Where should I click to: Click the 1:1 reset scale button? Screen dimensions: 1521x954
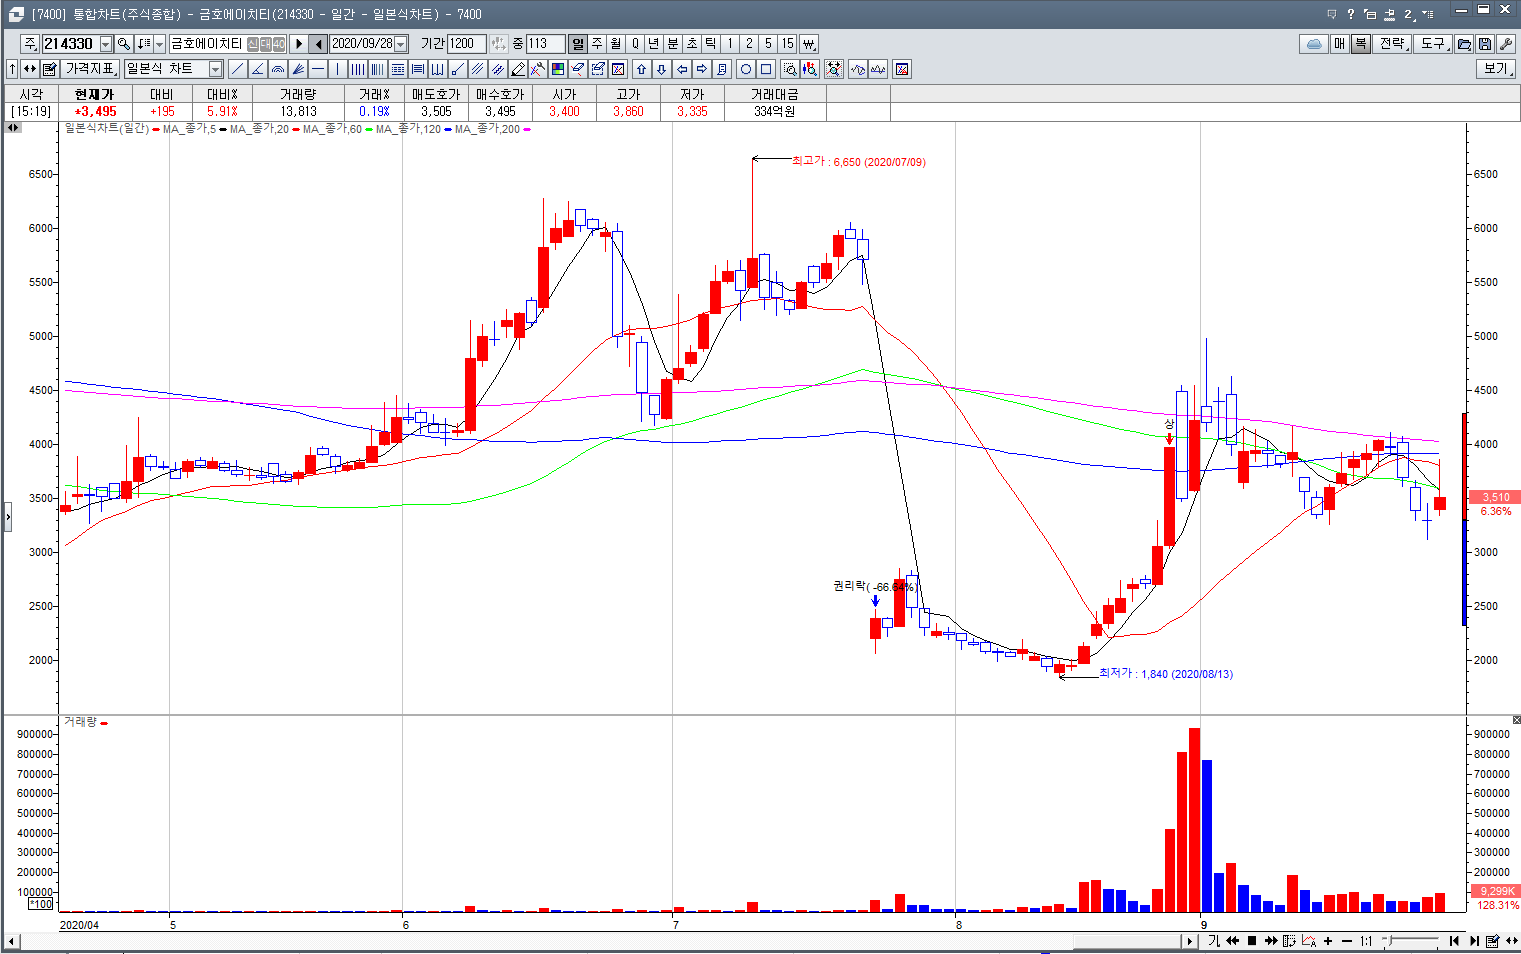1366,941
